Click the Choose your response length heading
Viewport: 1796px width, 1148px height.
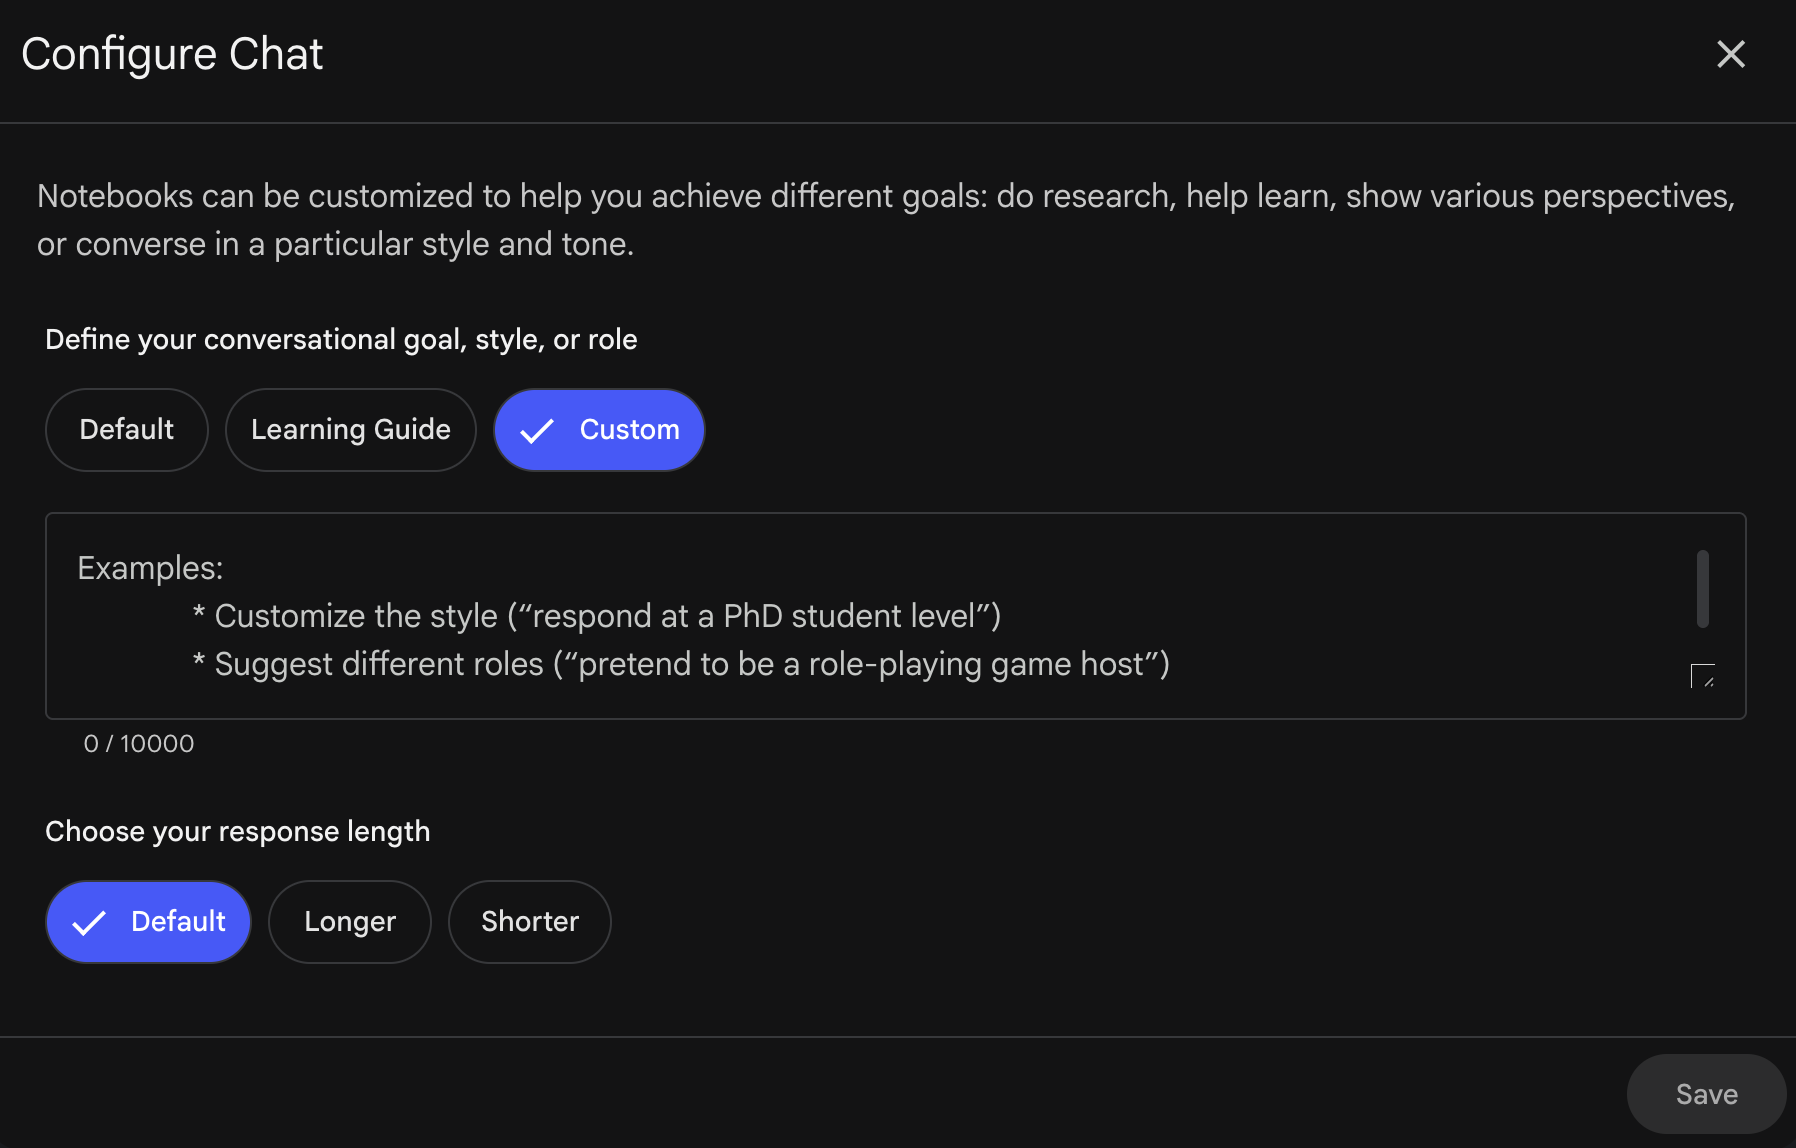tap(237, 830)
